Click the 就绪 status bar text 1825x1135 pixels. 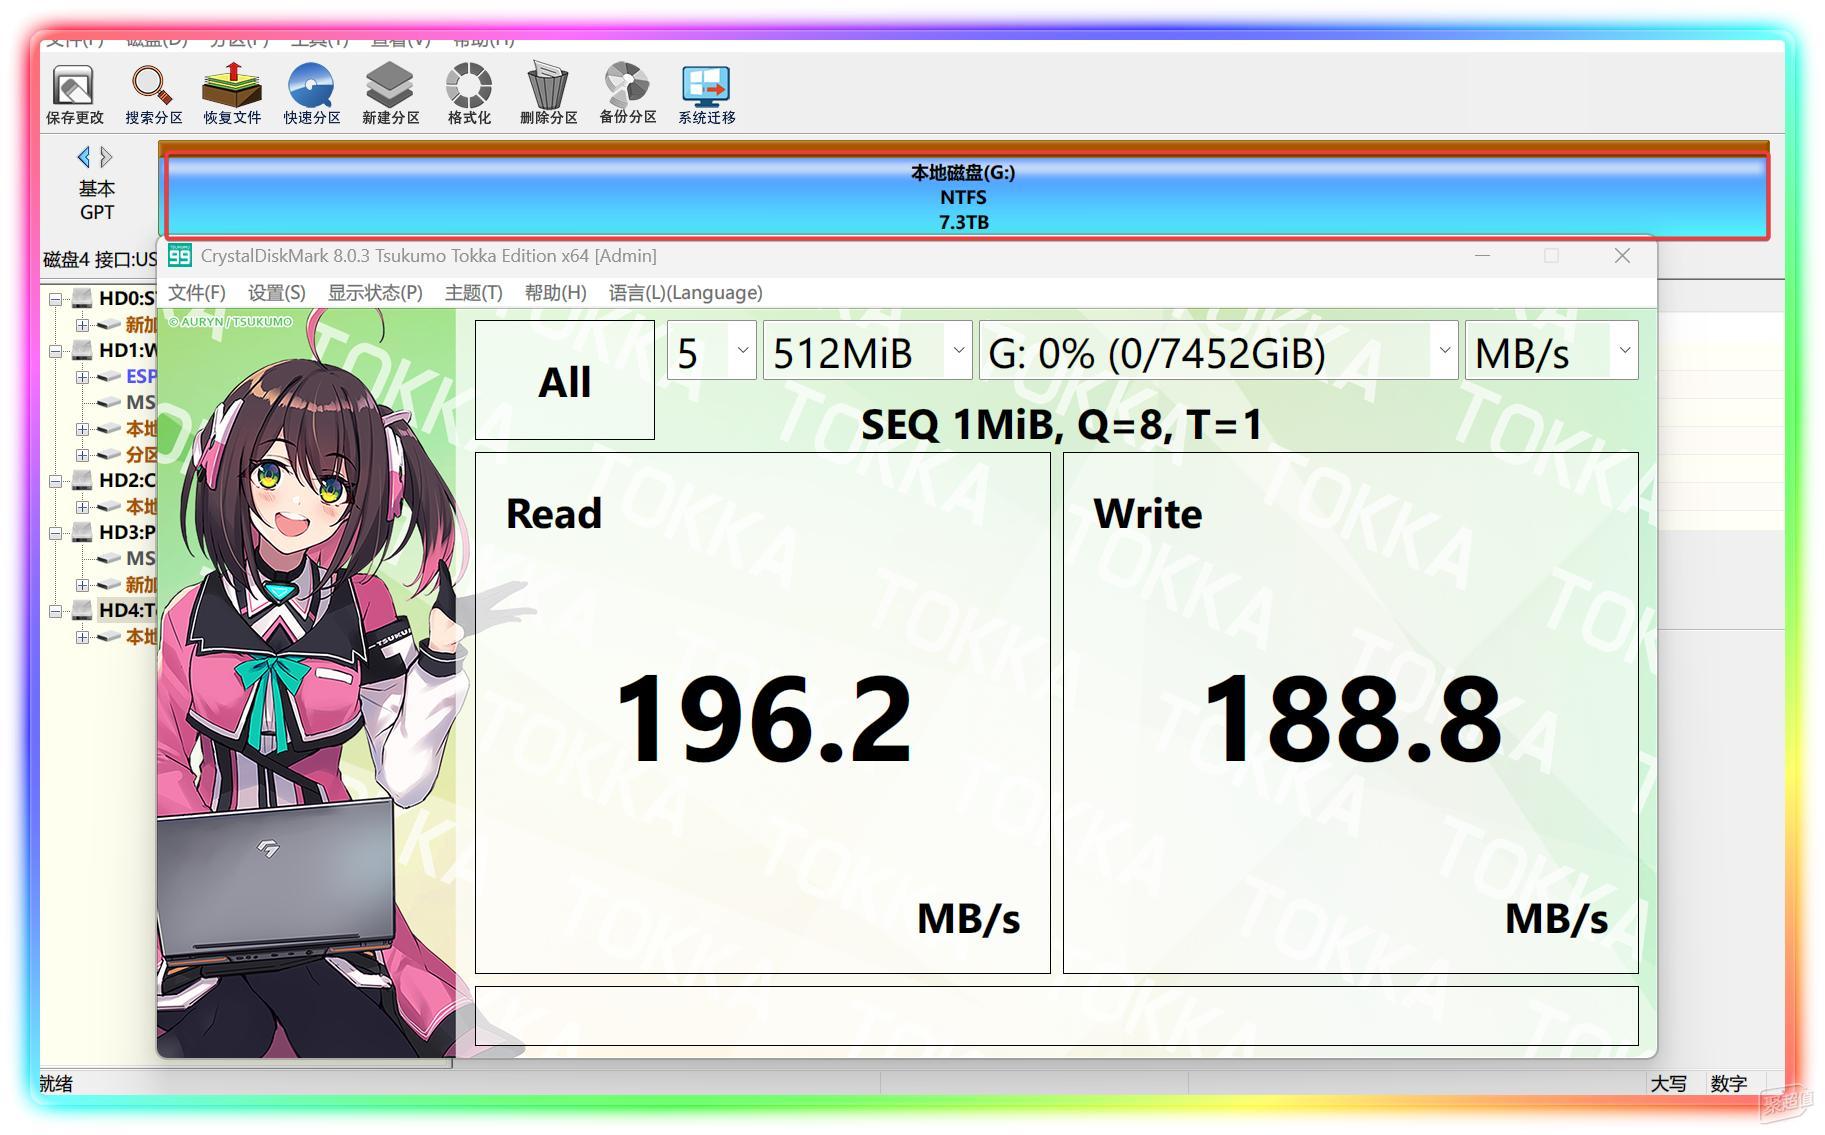[x=56, y=1084]
